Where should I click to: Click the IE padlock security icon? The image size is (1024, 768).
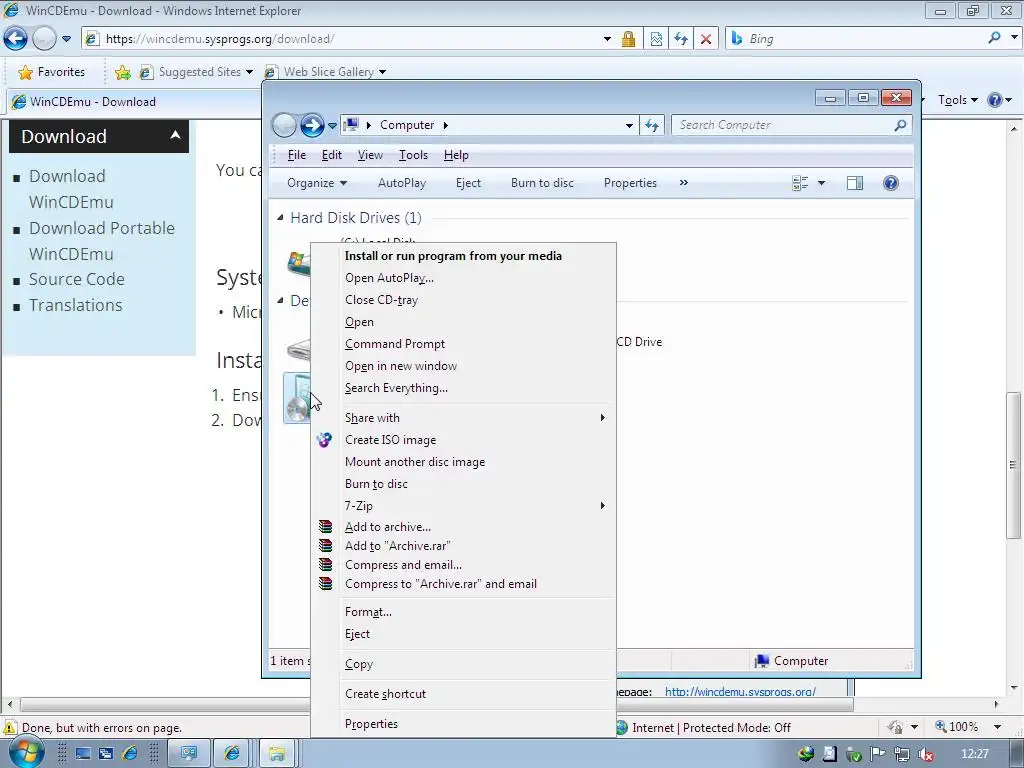(x=628, y=39)
